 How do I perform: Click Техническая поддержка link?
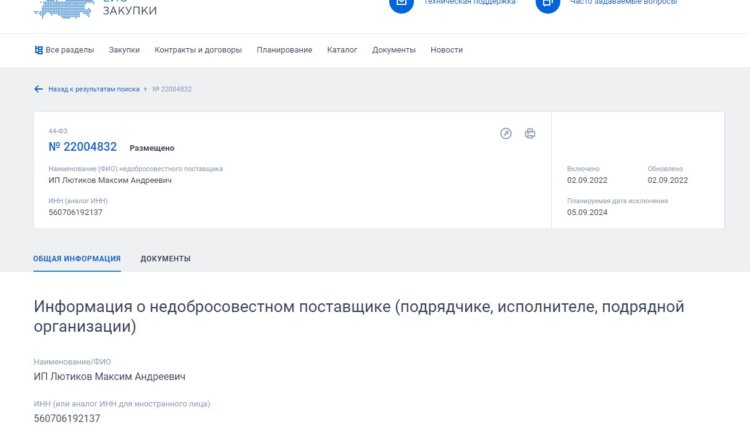pyautogui.click(x=470, y=3)
